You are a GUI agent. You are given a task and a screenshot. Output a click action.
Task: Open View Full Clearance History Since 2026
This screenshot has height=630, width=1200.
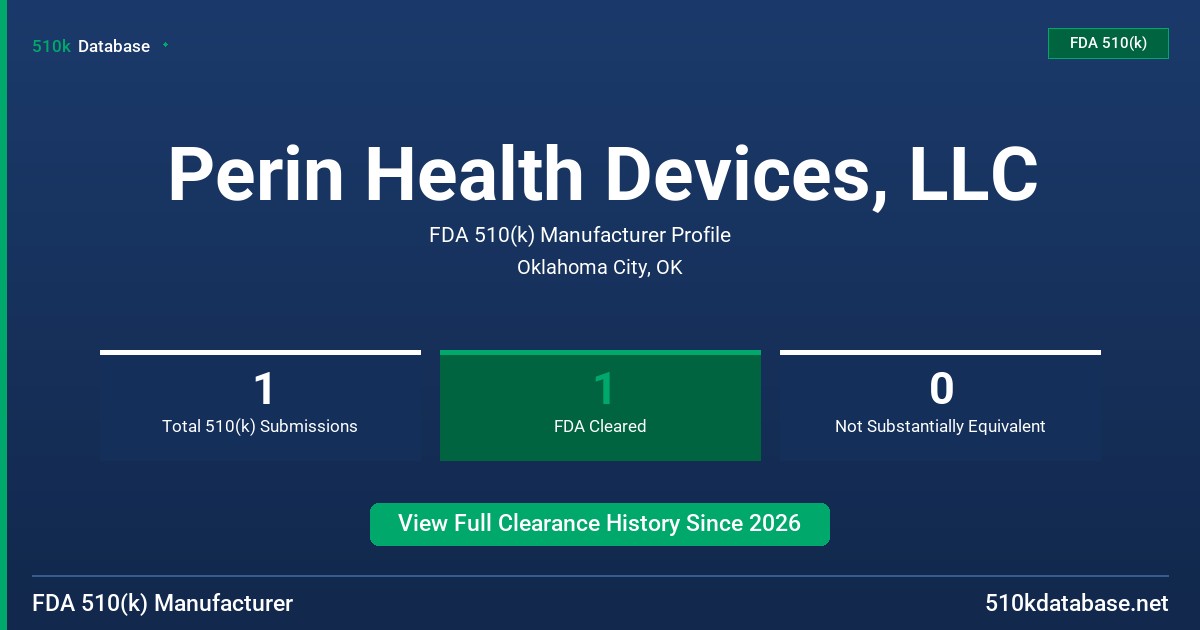600,524
